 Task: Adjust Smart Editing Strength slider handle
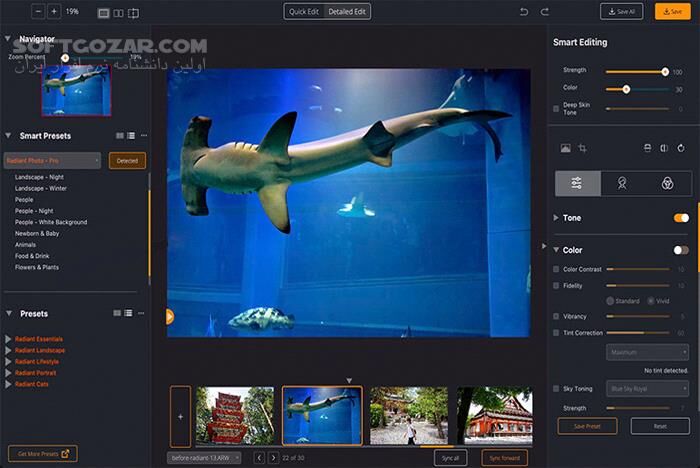click(x=665, y=72)
